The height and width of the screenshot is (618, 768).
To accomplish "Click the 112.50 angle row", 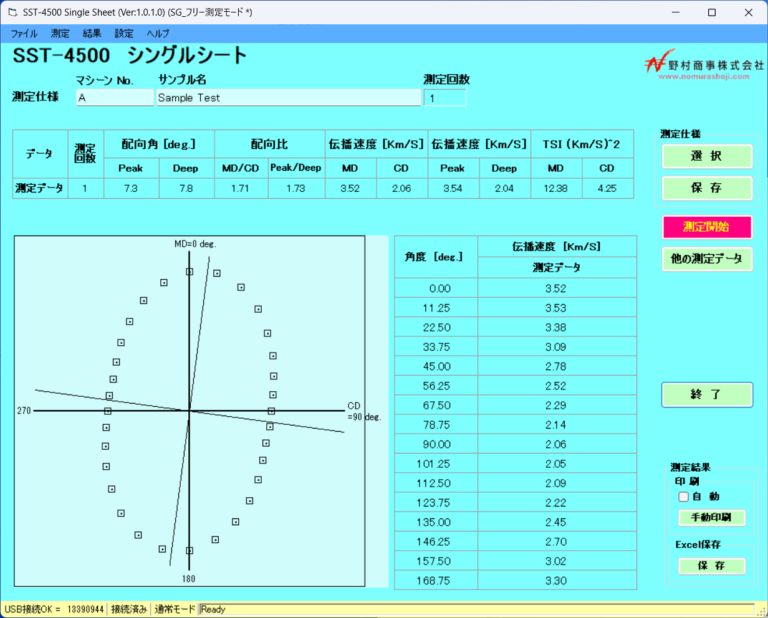I will tap(515, 483).
